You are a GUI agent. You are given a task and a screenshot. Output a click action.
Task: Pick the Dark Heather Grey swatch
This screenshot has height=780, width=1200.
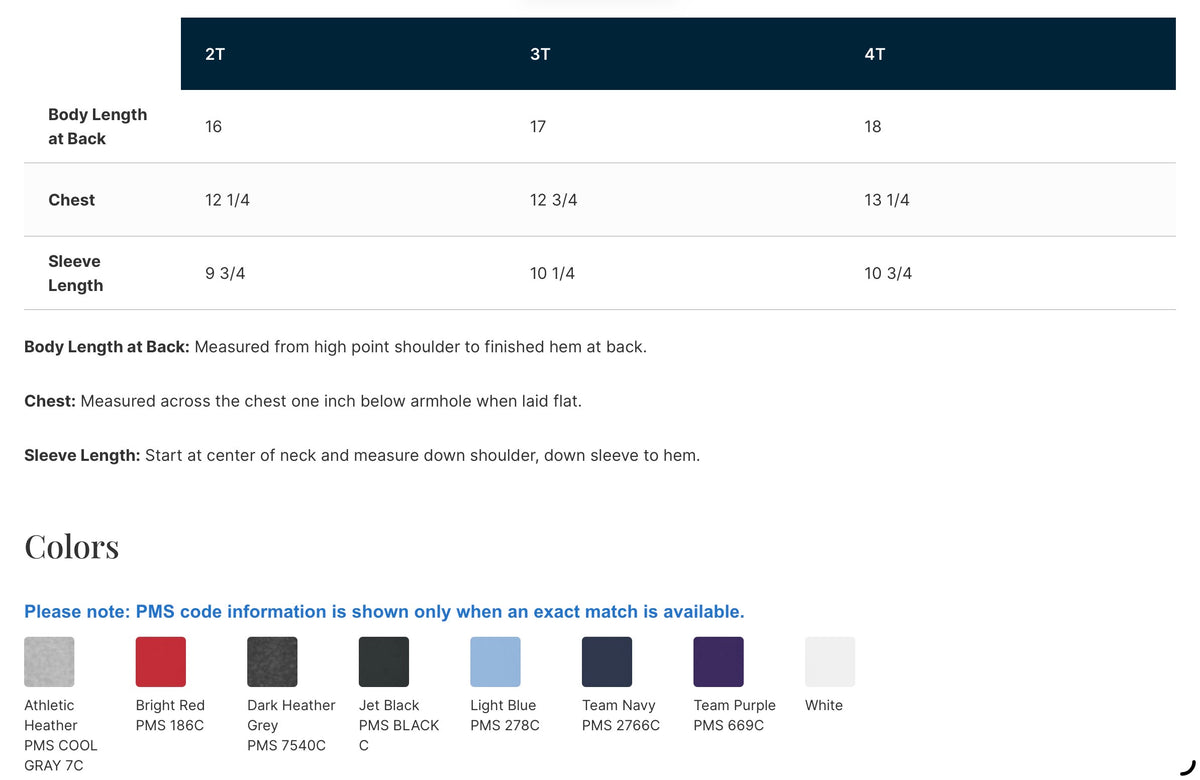272,662
